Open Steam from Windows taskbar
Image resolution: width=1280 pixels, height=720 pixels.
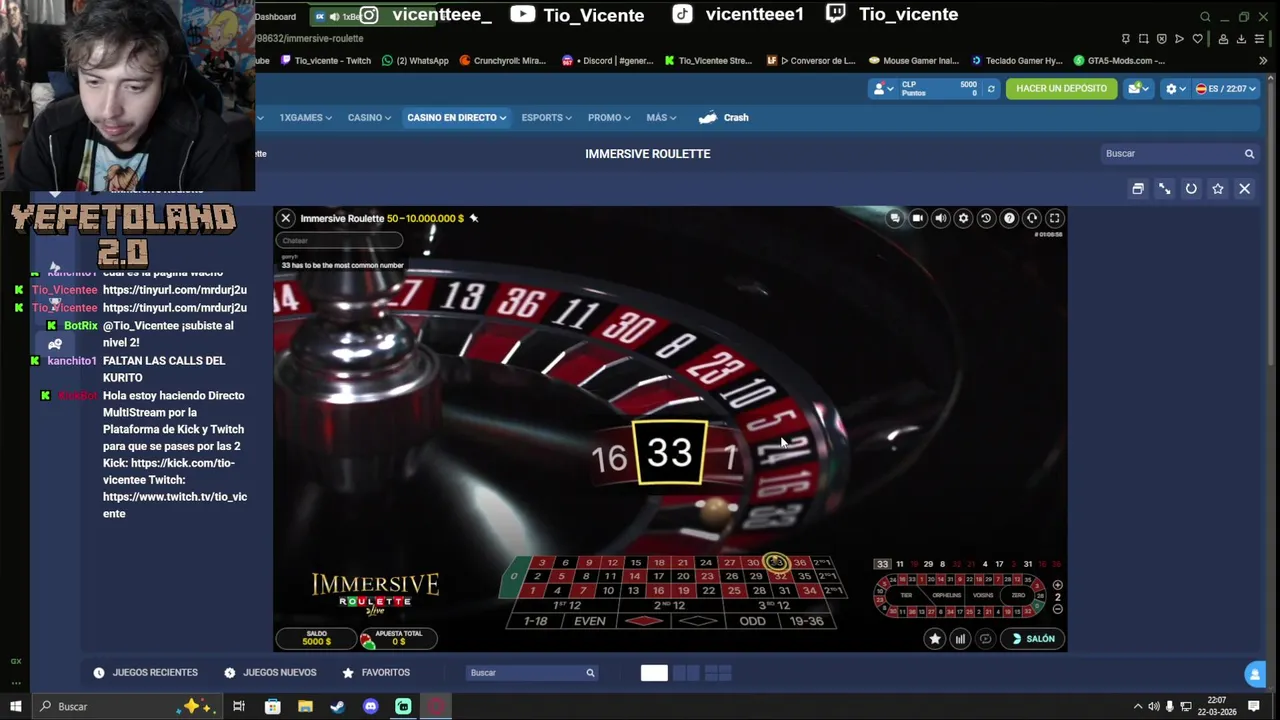click(x=338, y=707)
